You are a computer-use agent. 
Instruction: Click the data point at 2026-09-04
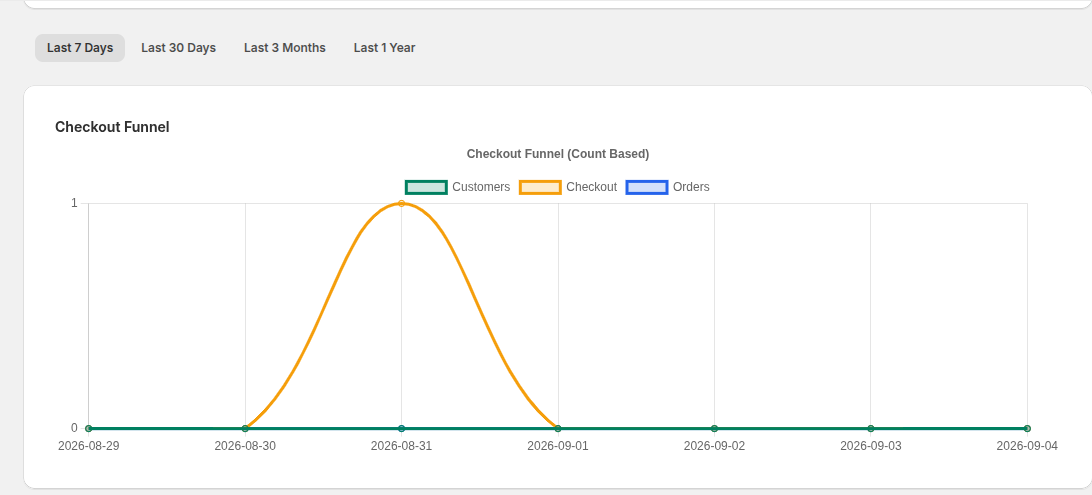point(1027,429)
